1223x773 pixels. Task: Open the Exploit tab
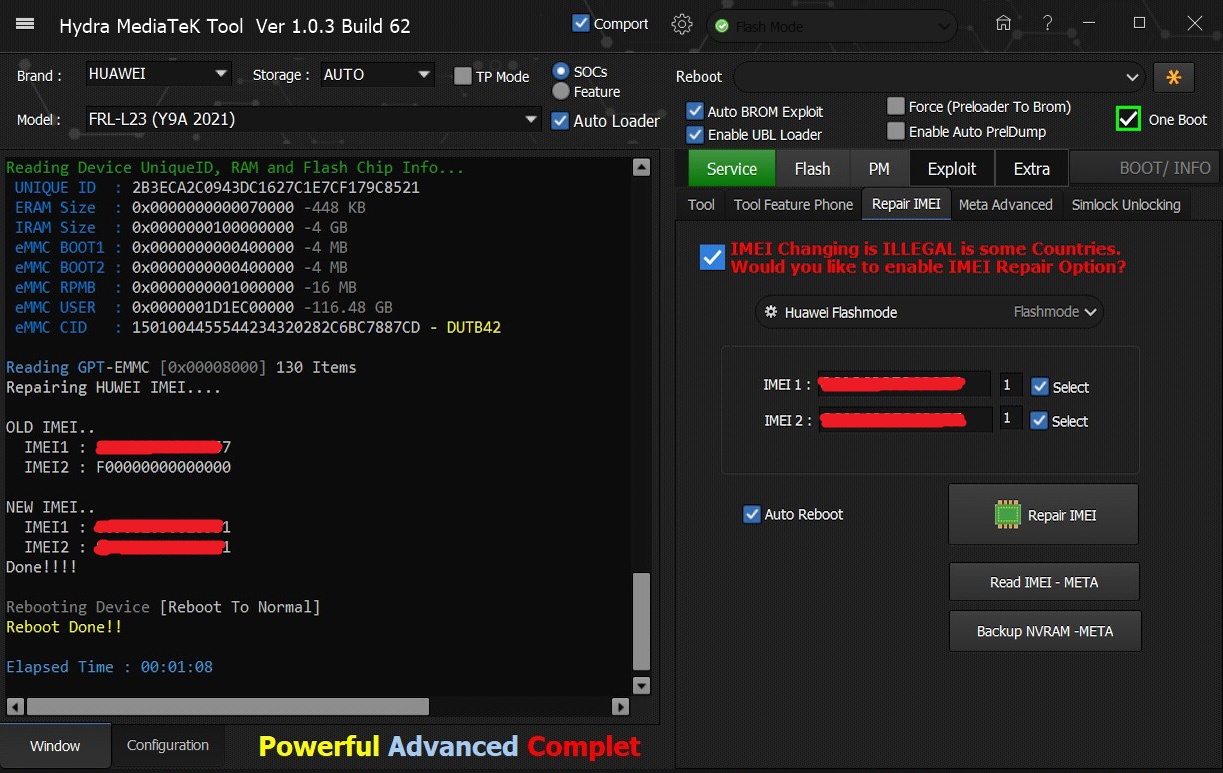coord(951,168)
